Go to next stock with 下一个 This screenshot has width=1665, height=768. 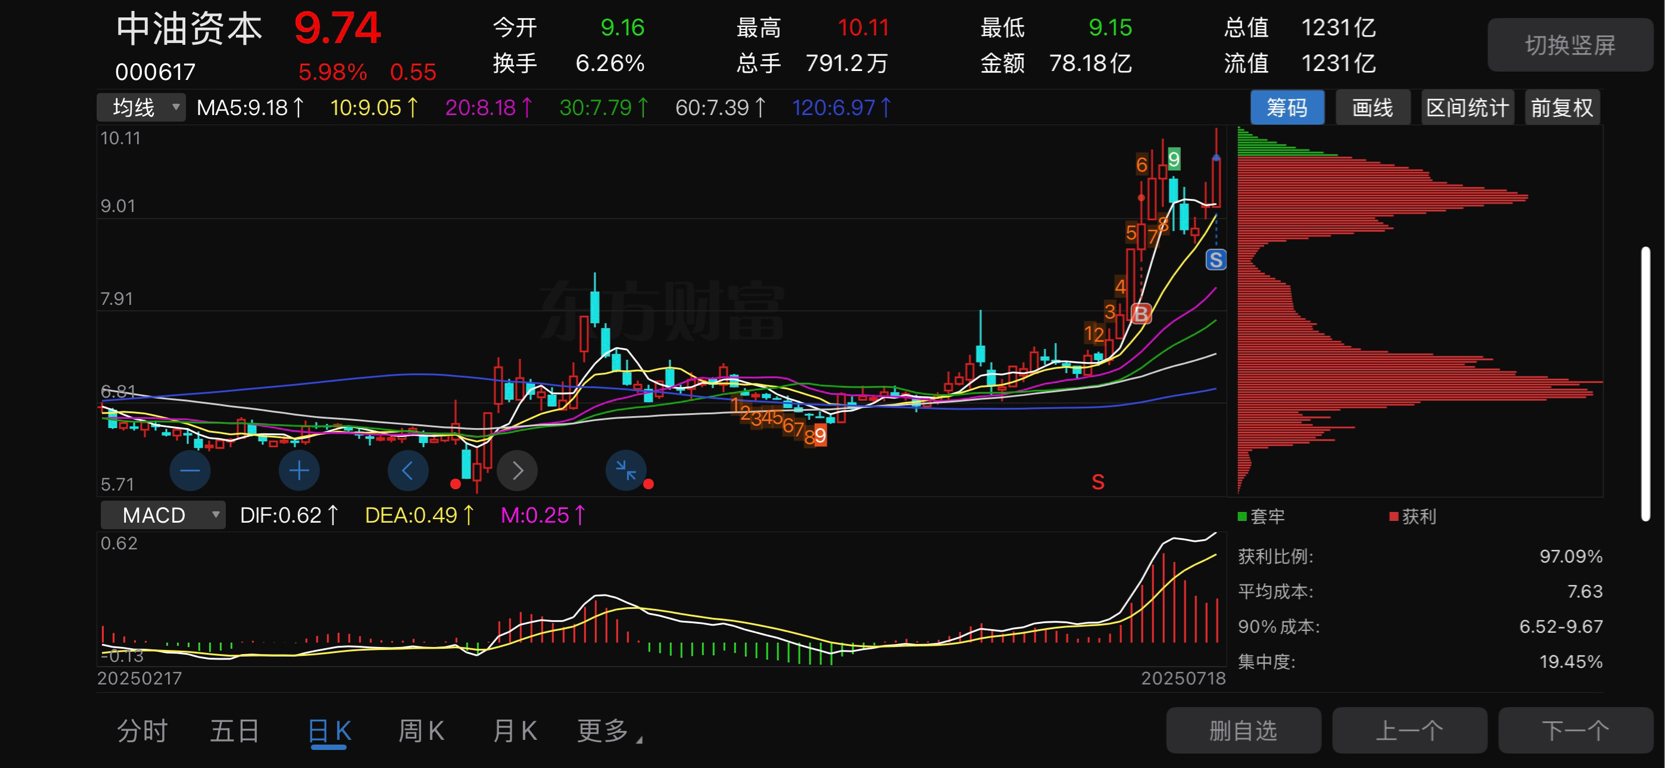point(1576,731)
